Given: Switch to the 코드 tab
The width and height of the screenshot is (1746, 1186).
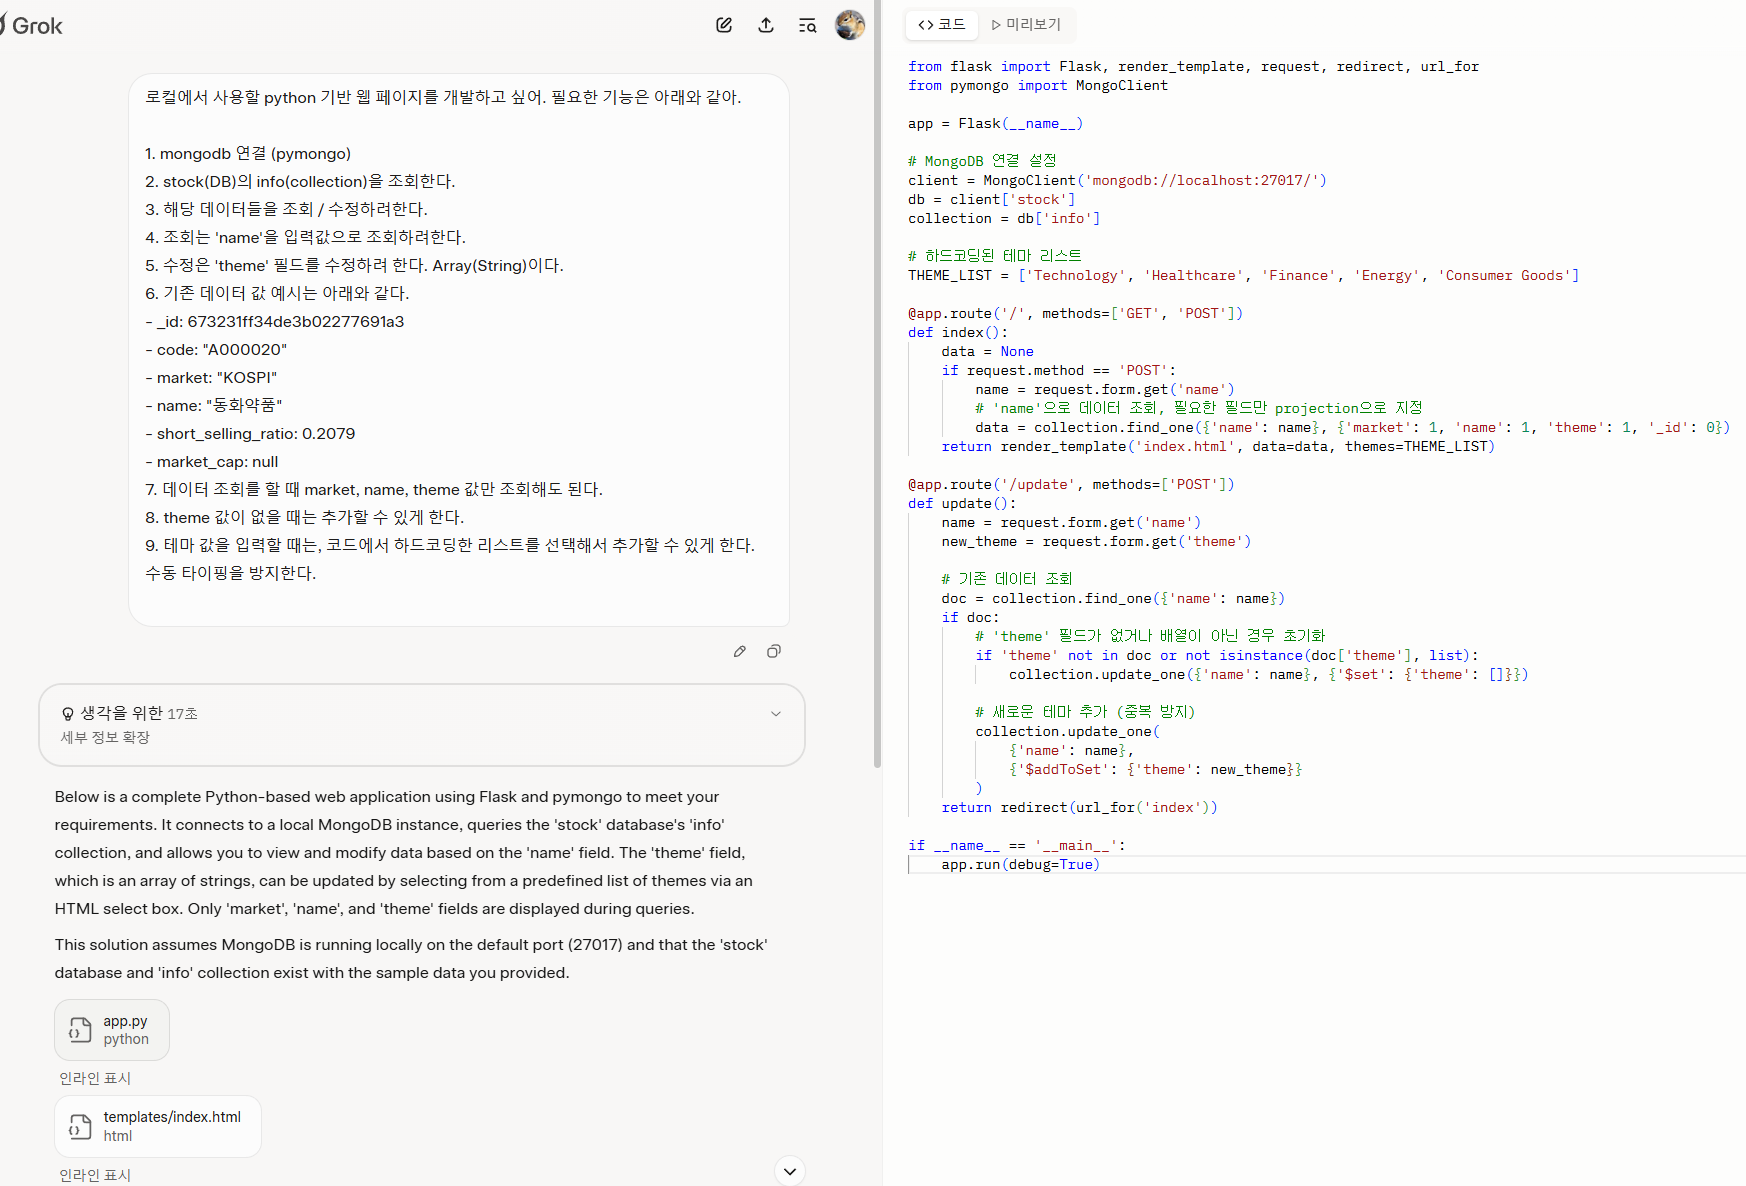Looking at the screenshot, I should click(x=942, y=24).
